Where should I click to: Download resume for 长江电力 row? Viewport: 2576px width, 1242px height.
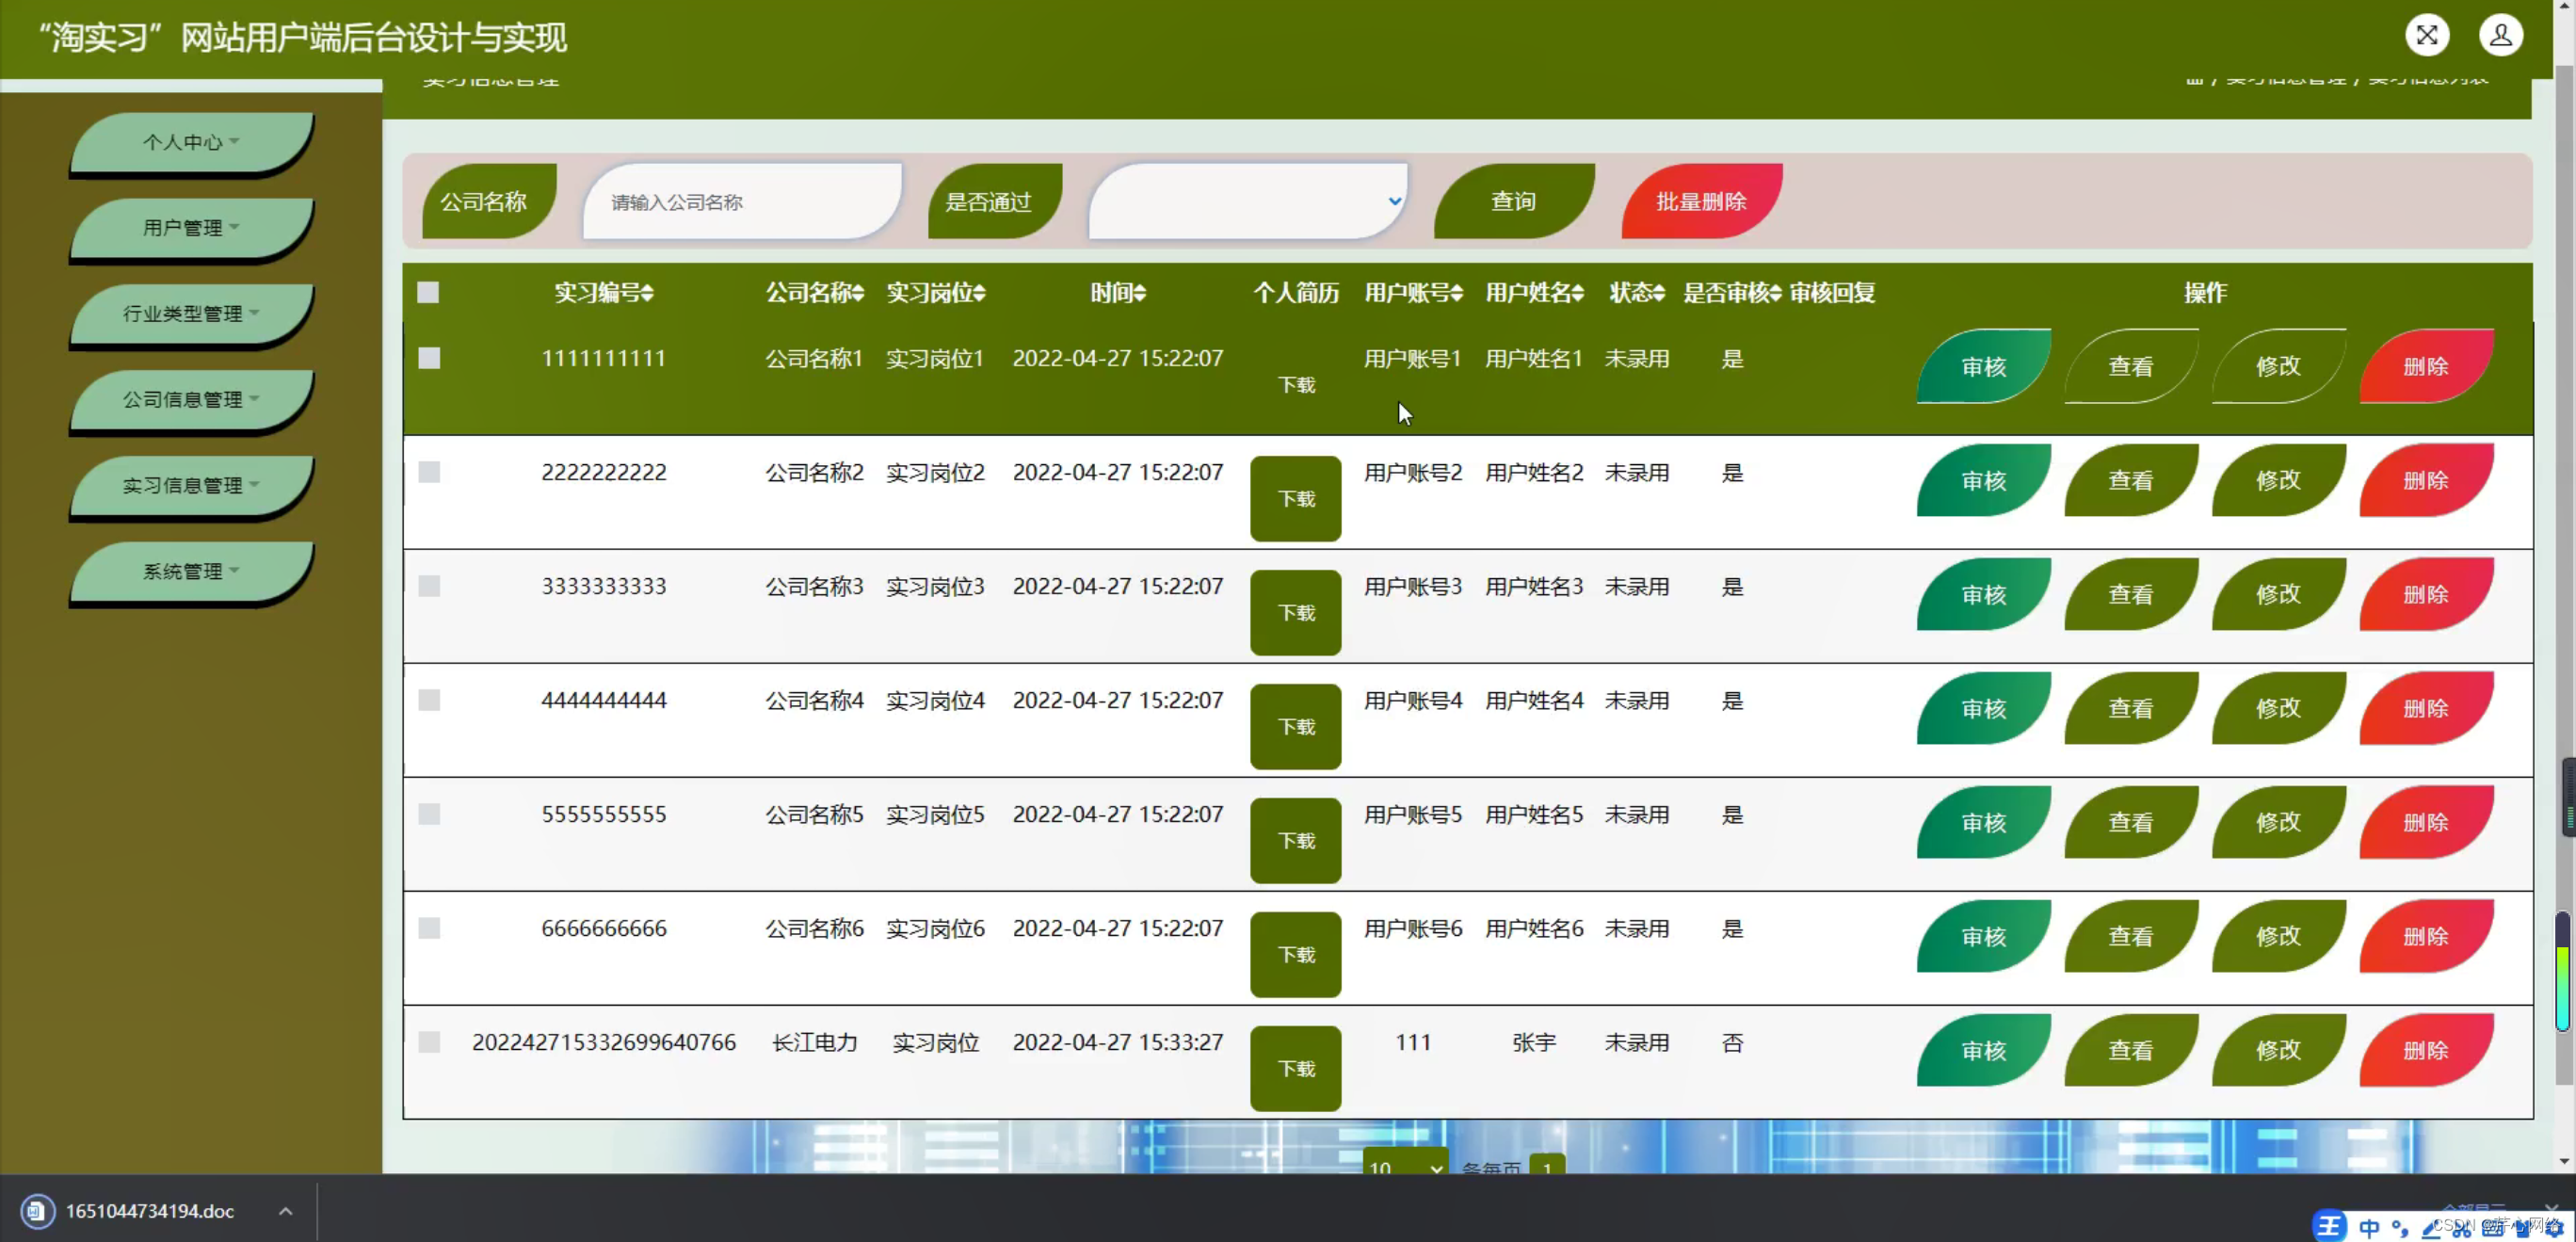tap(1295, 1068)
